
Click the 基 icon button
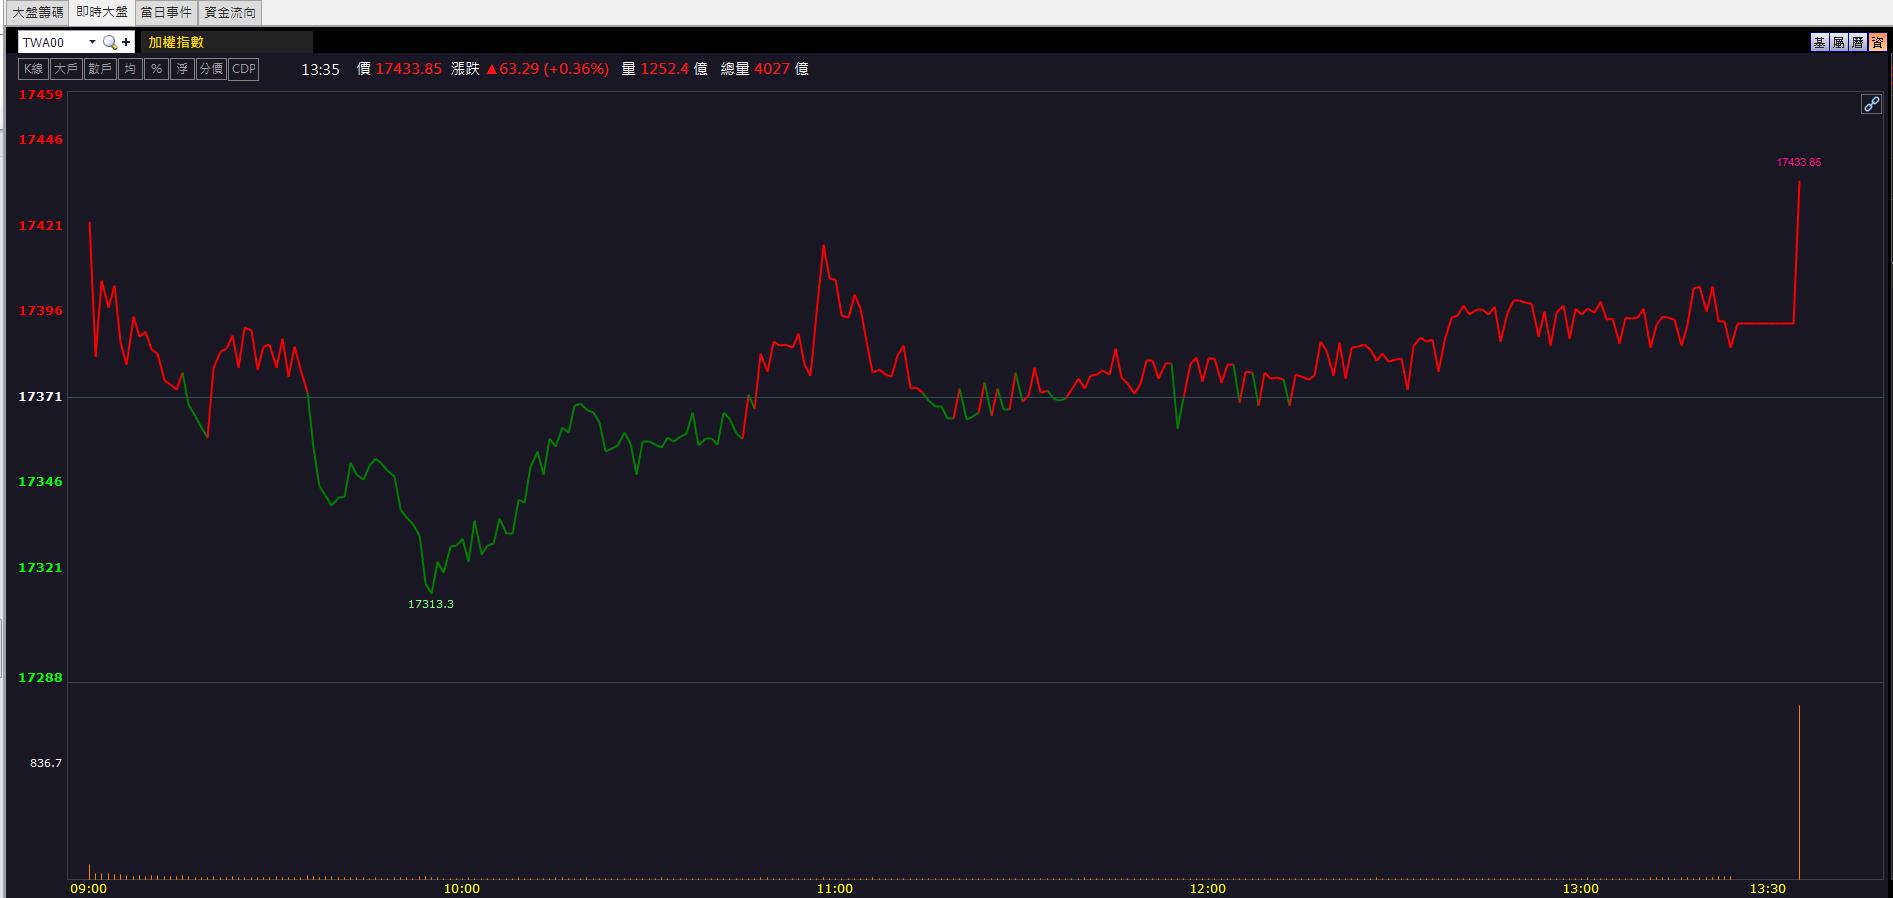[x=1819, y=42]
